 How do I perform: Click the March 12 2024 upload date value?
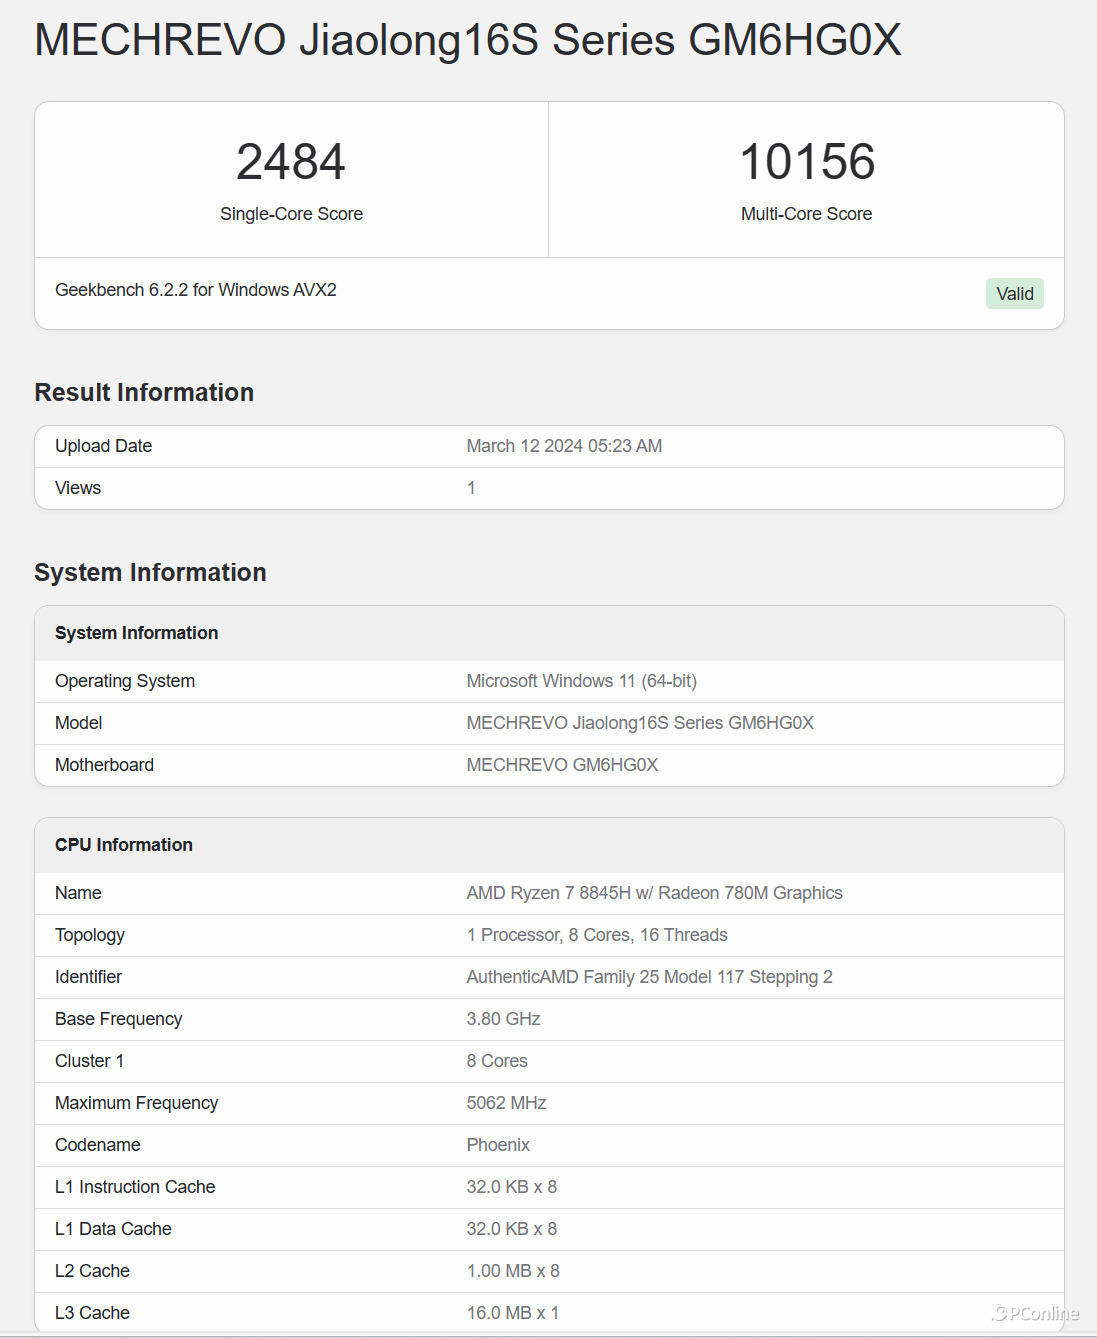tap(564, 446)
